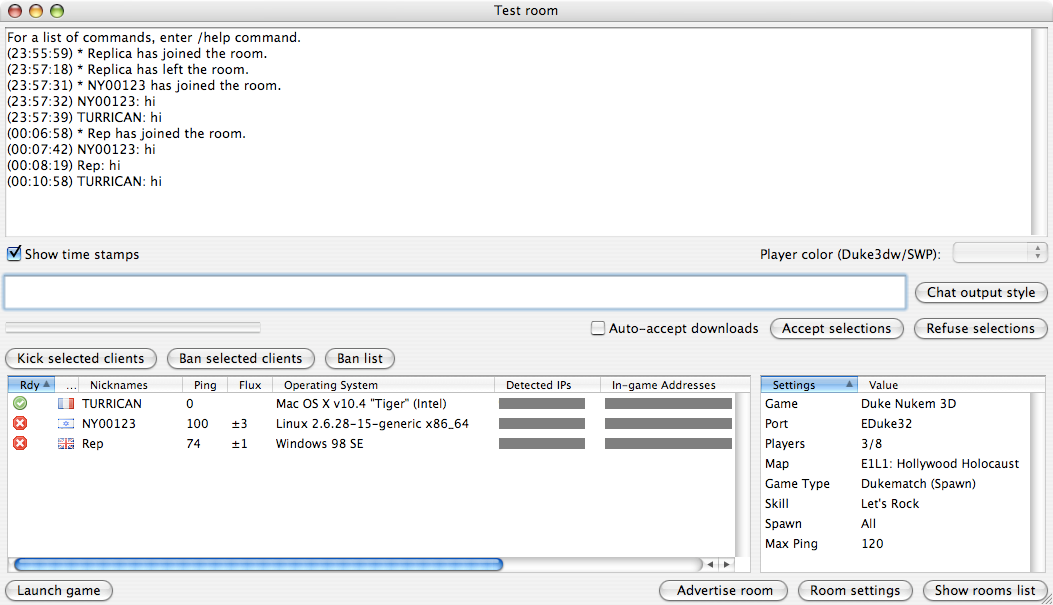Open the Ban list

point(359,359)
